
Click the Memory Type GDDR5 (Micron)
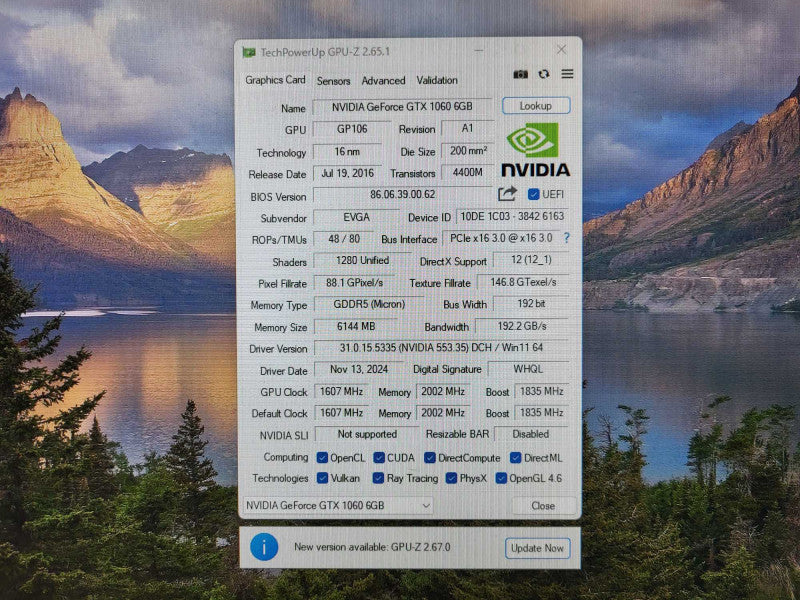point(369,305)
